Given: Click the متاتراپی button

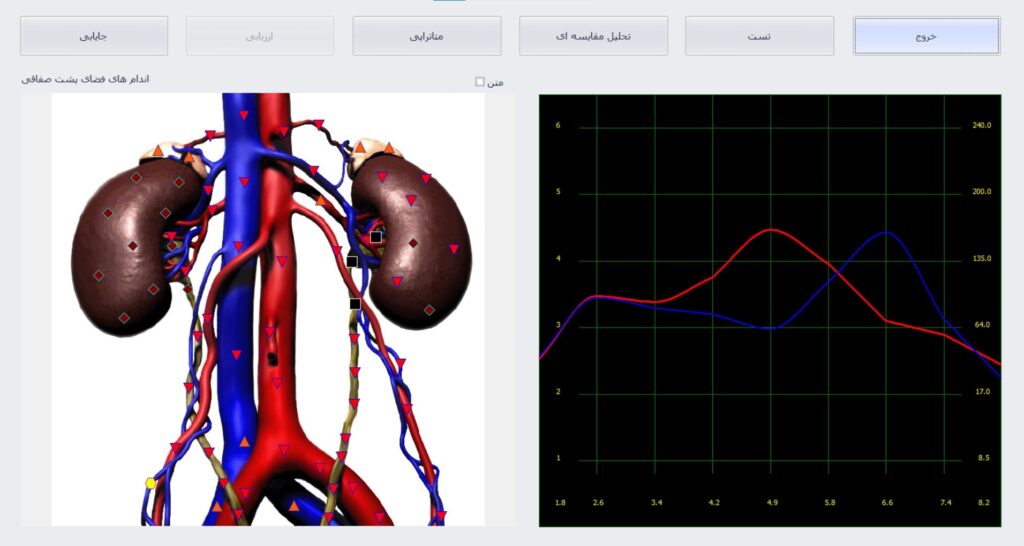Looking at the screenshot, I should point(427,36).
